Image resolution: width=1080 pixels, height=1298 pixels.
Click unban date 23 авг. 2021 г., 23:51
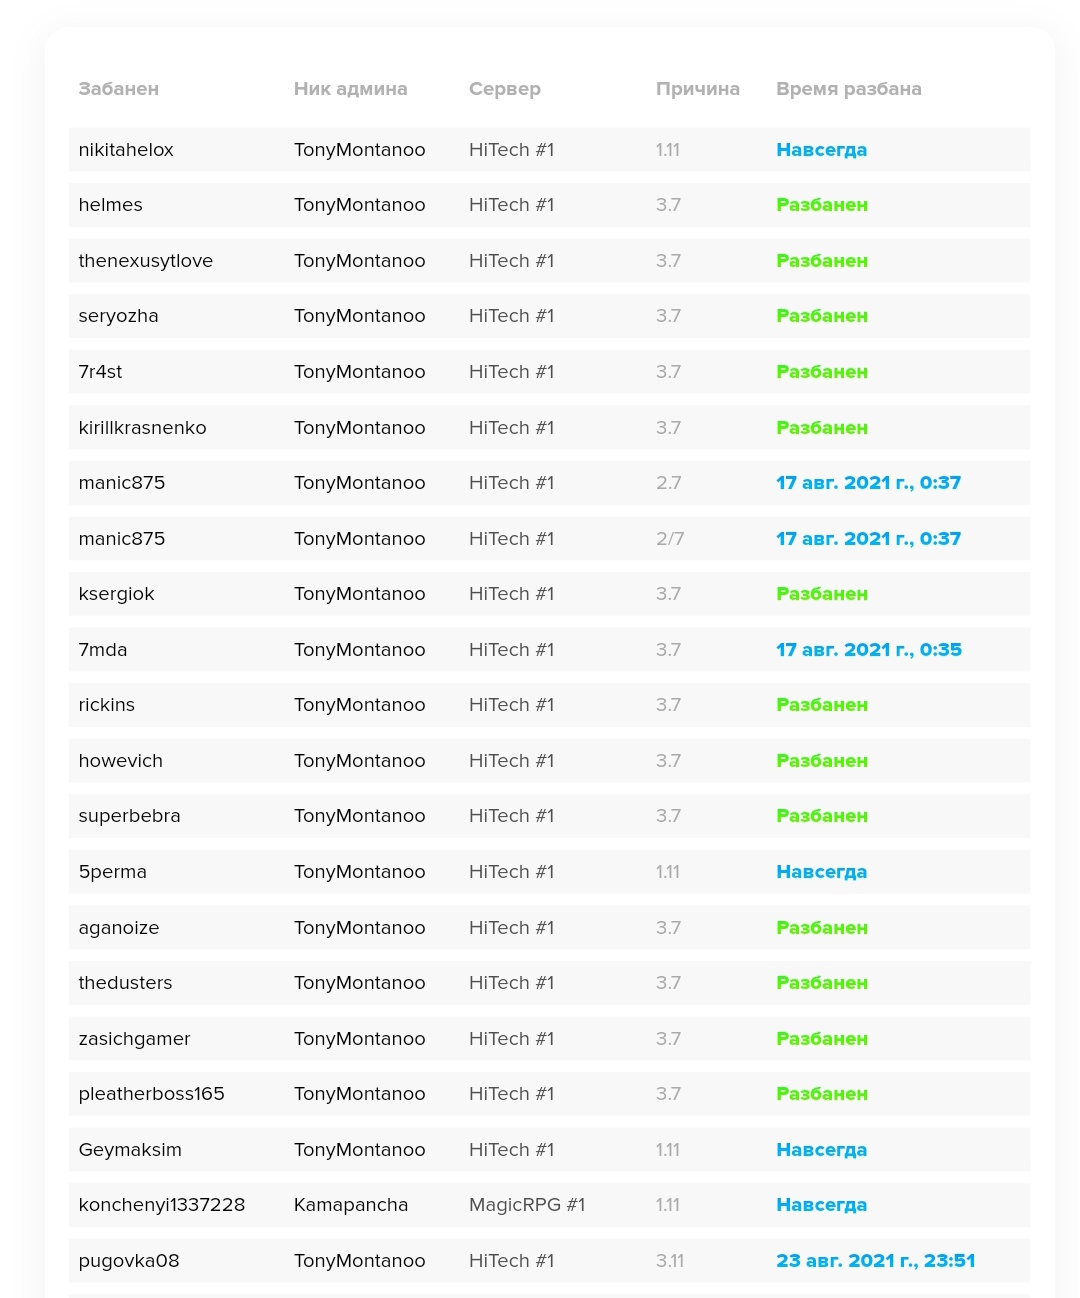875,1261
